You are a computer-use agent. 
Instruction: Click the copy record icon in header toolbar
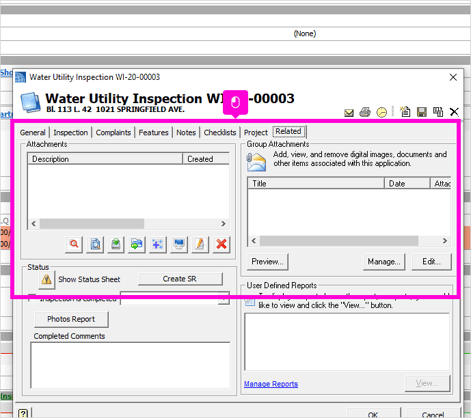[x=438, y=112]
